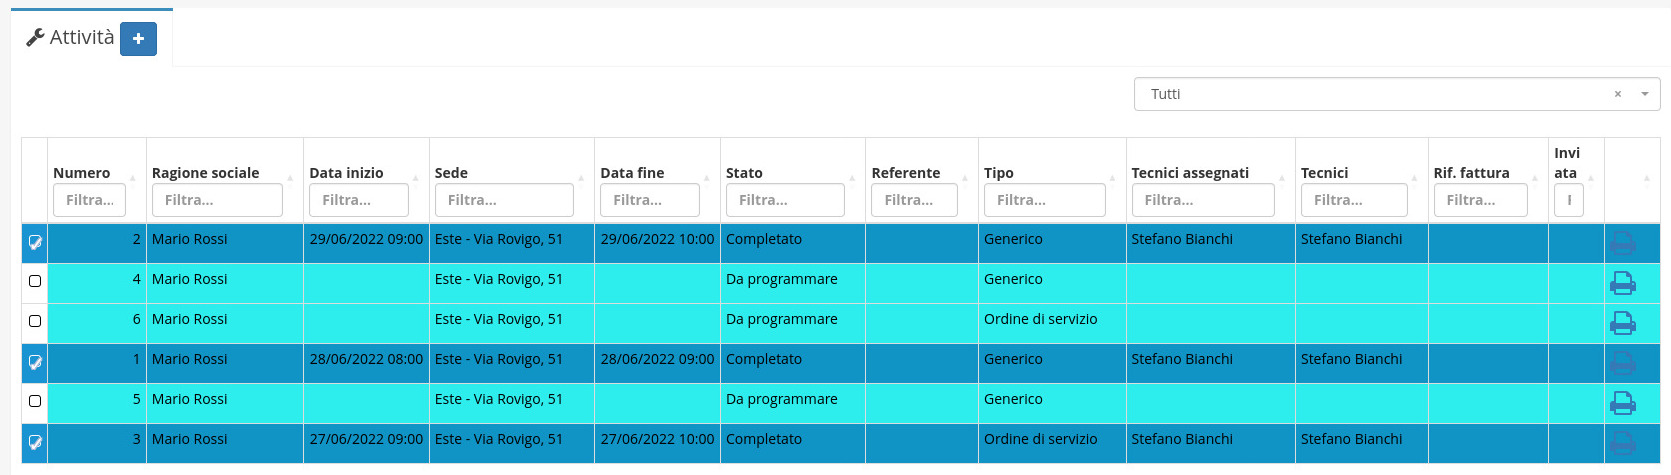Click the Tecnici assegnati column header

[x=1190, y=173]
